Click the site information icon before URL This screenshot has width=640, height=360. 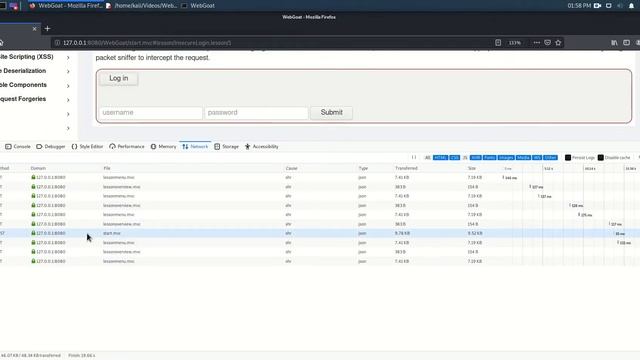[x=58, y=42]
